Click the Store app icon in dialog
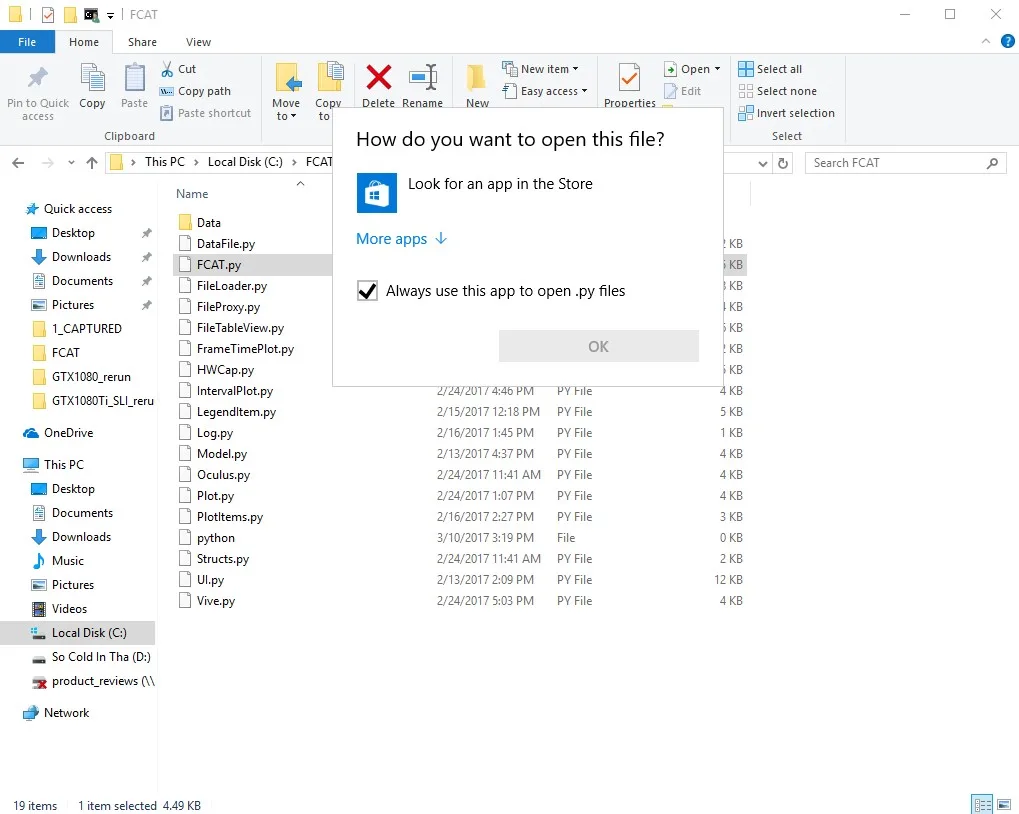Screen dimensions: 1019x814 [377, 193]
